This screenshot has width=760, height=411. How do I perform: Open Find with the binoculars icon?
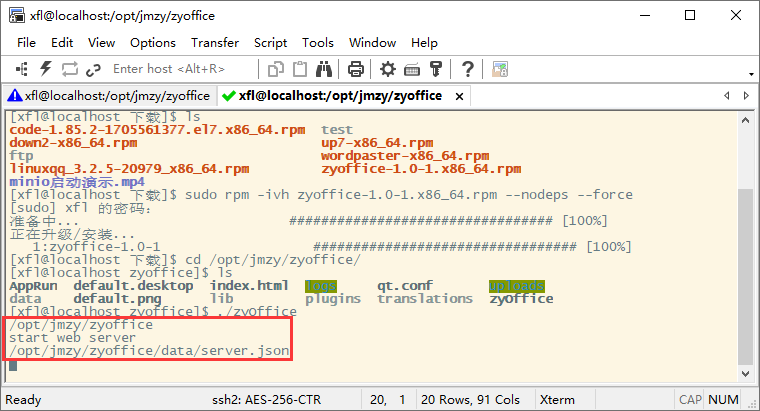(324, 69)
